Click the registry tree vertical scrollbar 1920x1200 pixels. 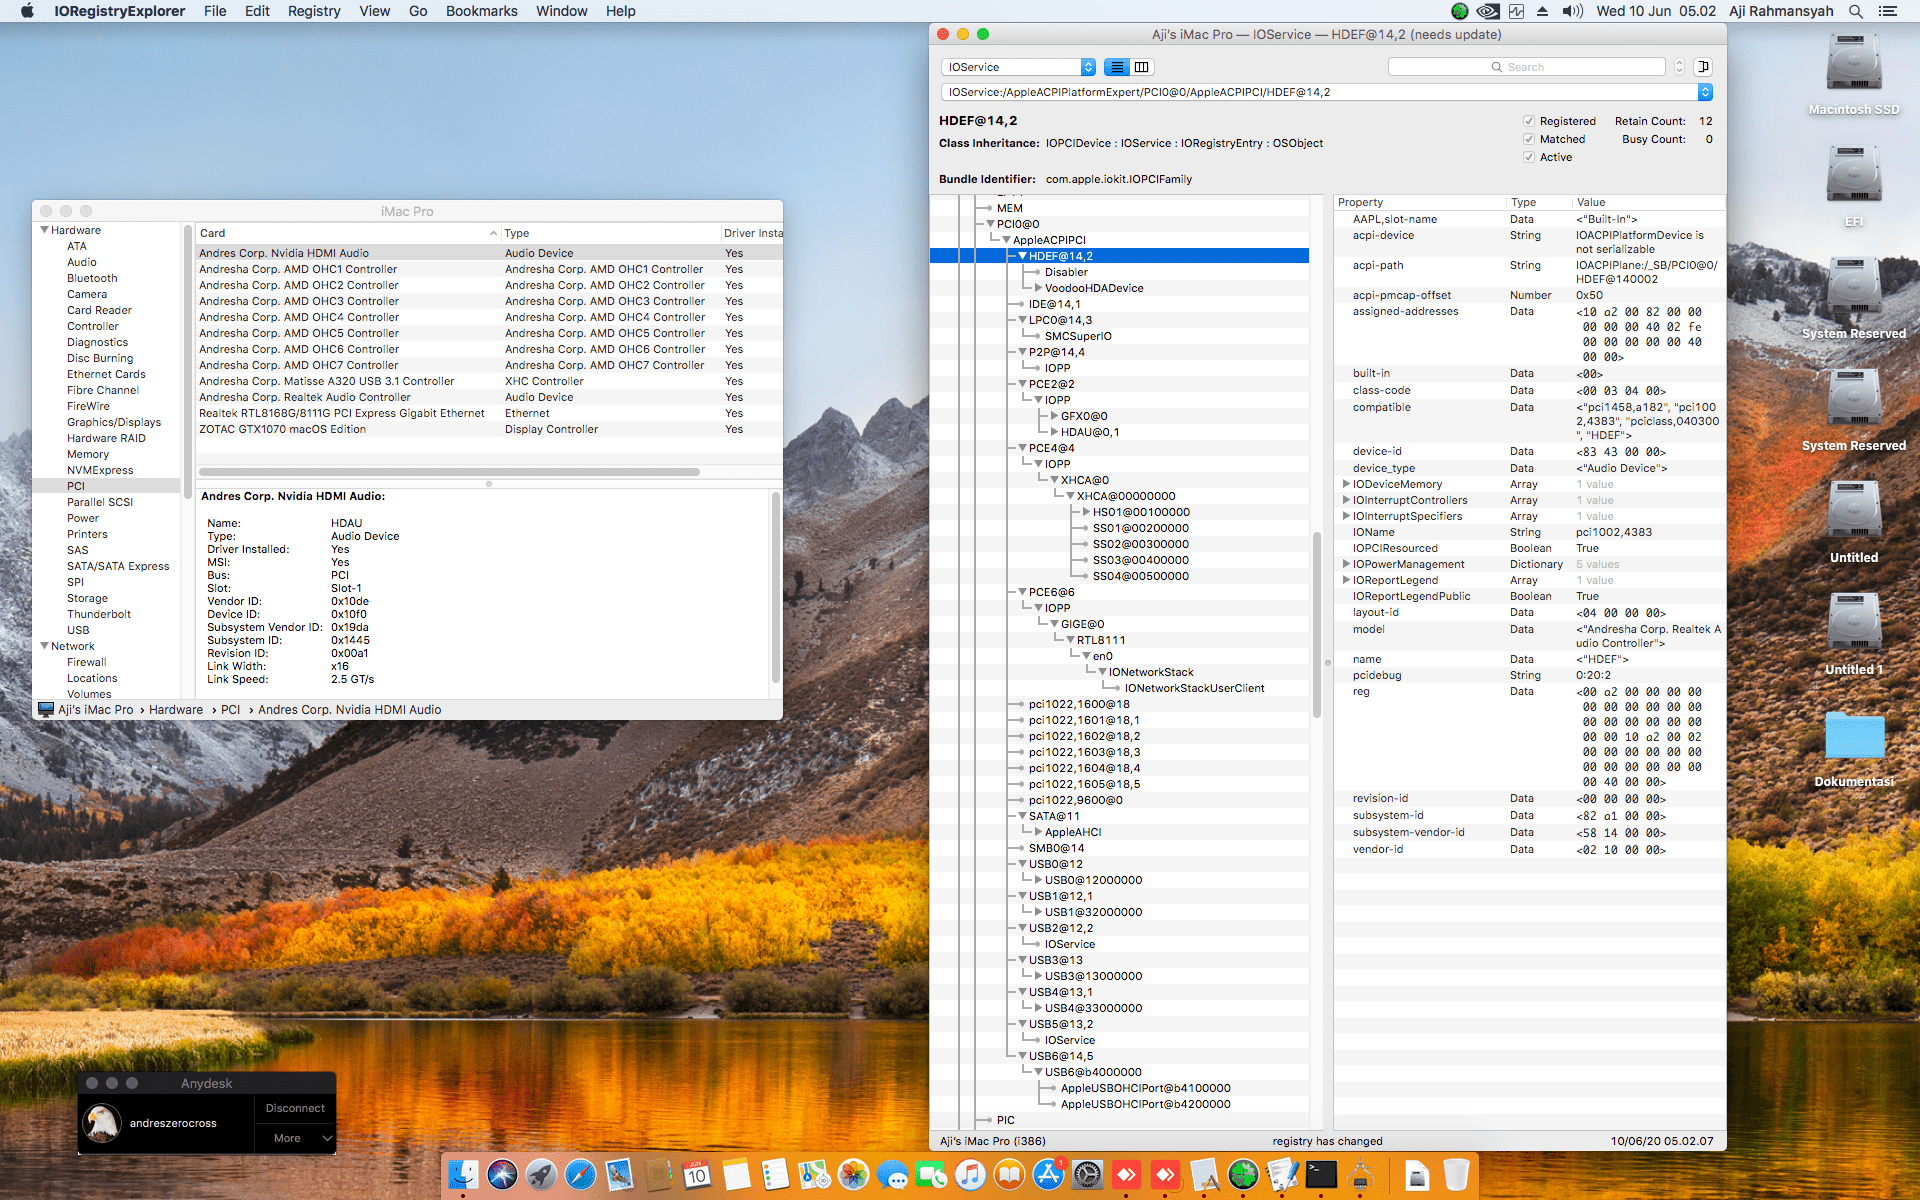[1317, 625]
